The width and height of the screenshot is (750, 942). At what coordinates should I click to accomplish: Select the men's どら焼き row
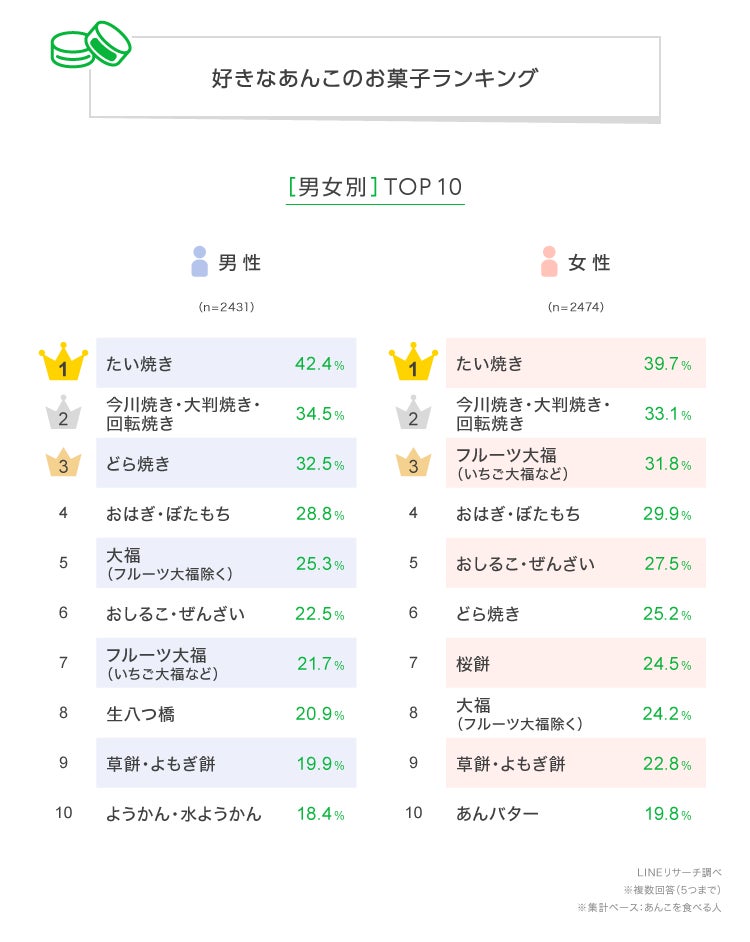click(x=226, y=464)
